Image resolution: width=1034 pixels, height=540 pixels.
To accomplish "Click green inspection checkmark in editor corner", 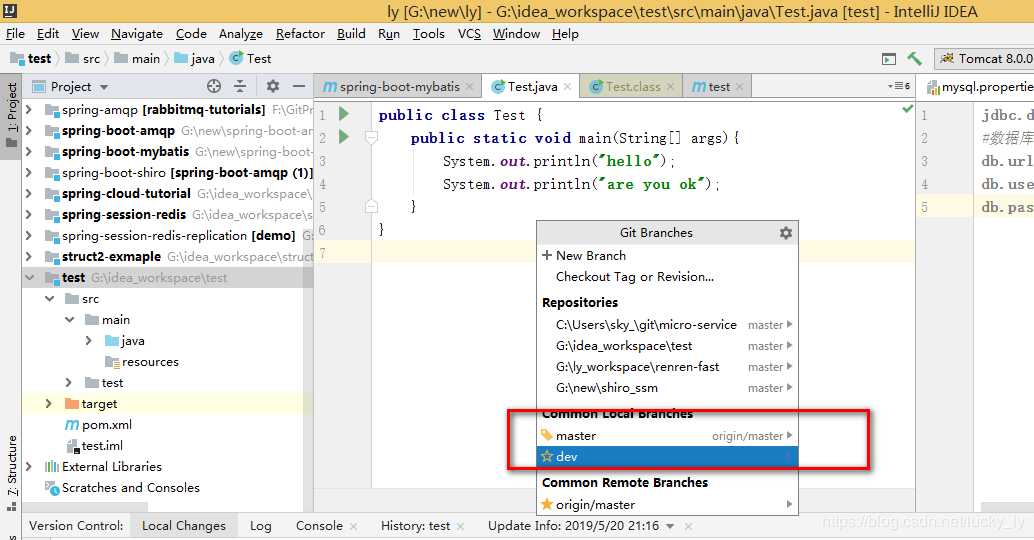I will click(x=907, y=109).
